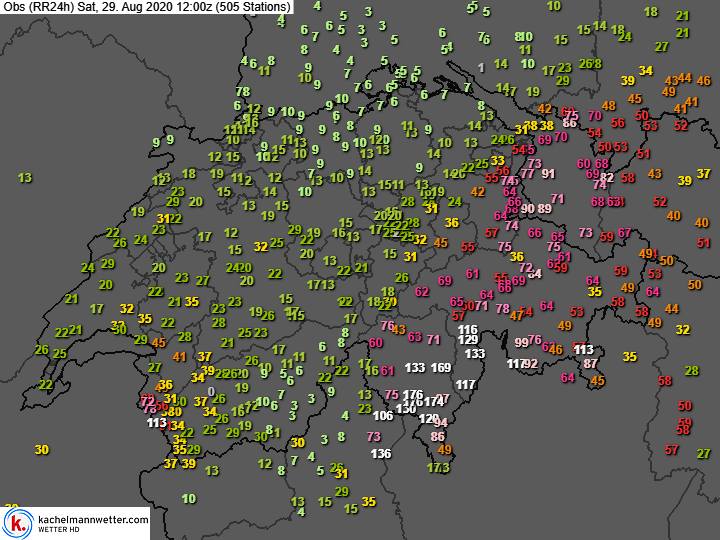Click the station value 92

[x=530, y=364]
